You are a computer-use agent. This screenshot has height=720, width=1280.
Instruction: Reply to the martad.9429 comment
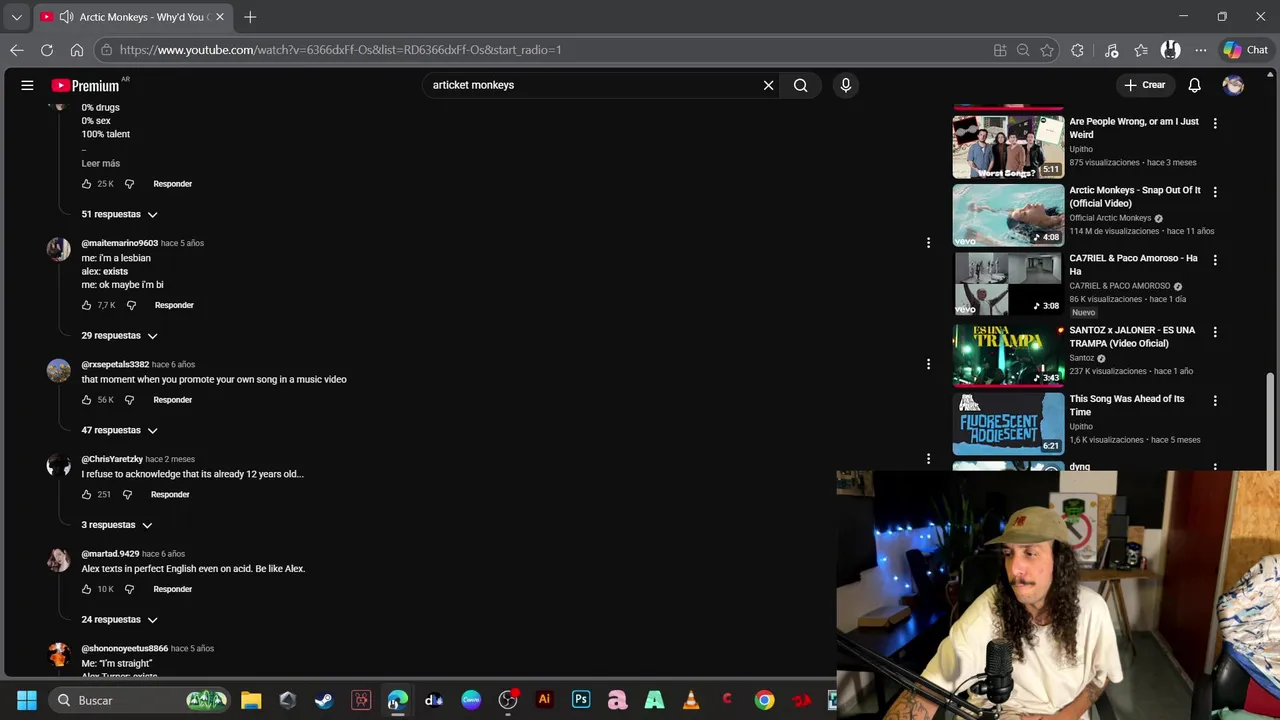click(173, 589)
